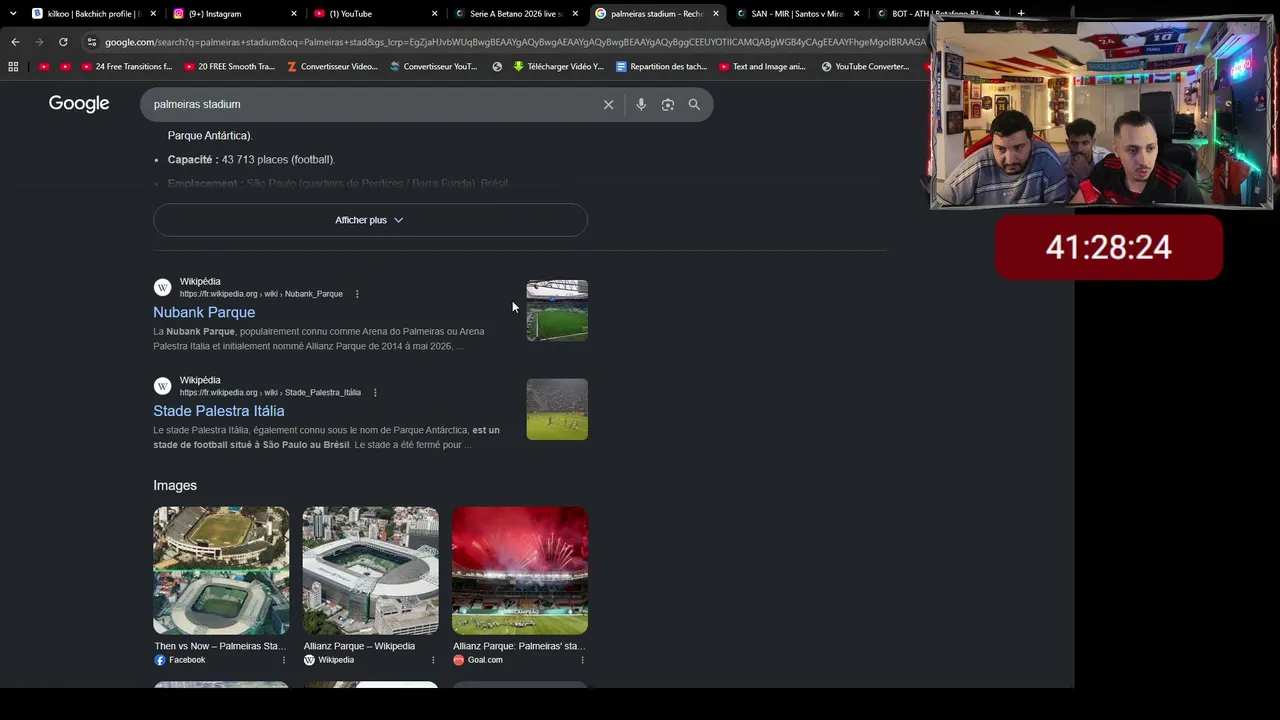Close the palmeiras stadium tab
Screen dimensions: 1280x720
[716, 14]
